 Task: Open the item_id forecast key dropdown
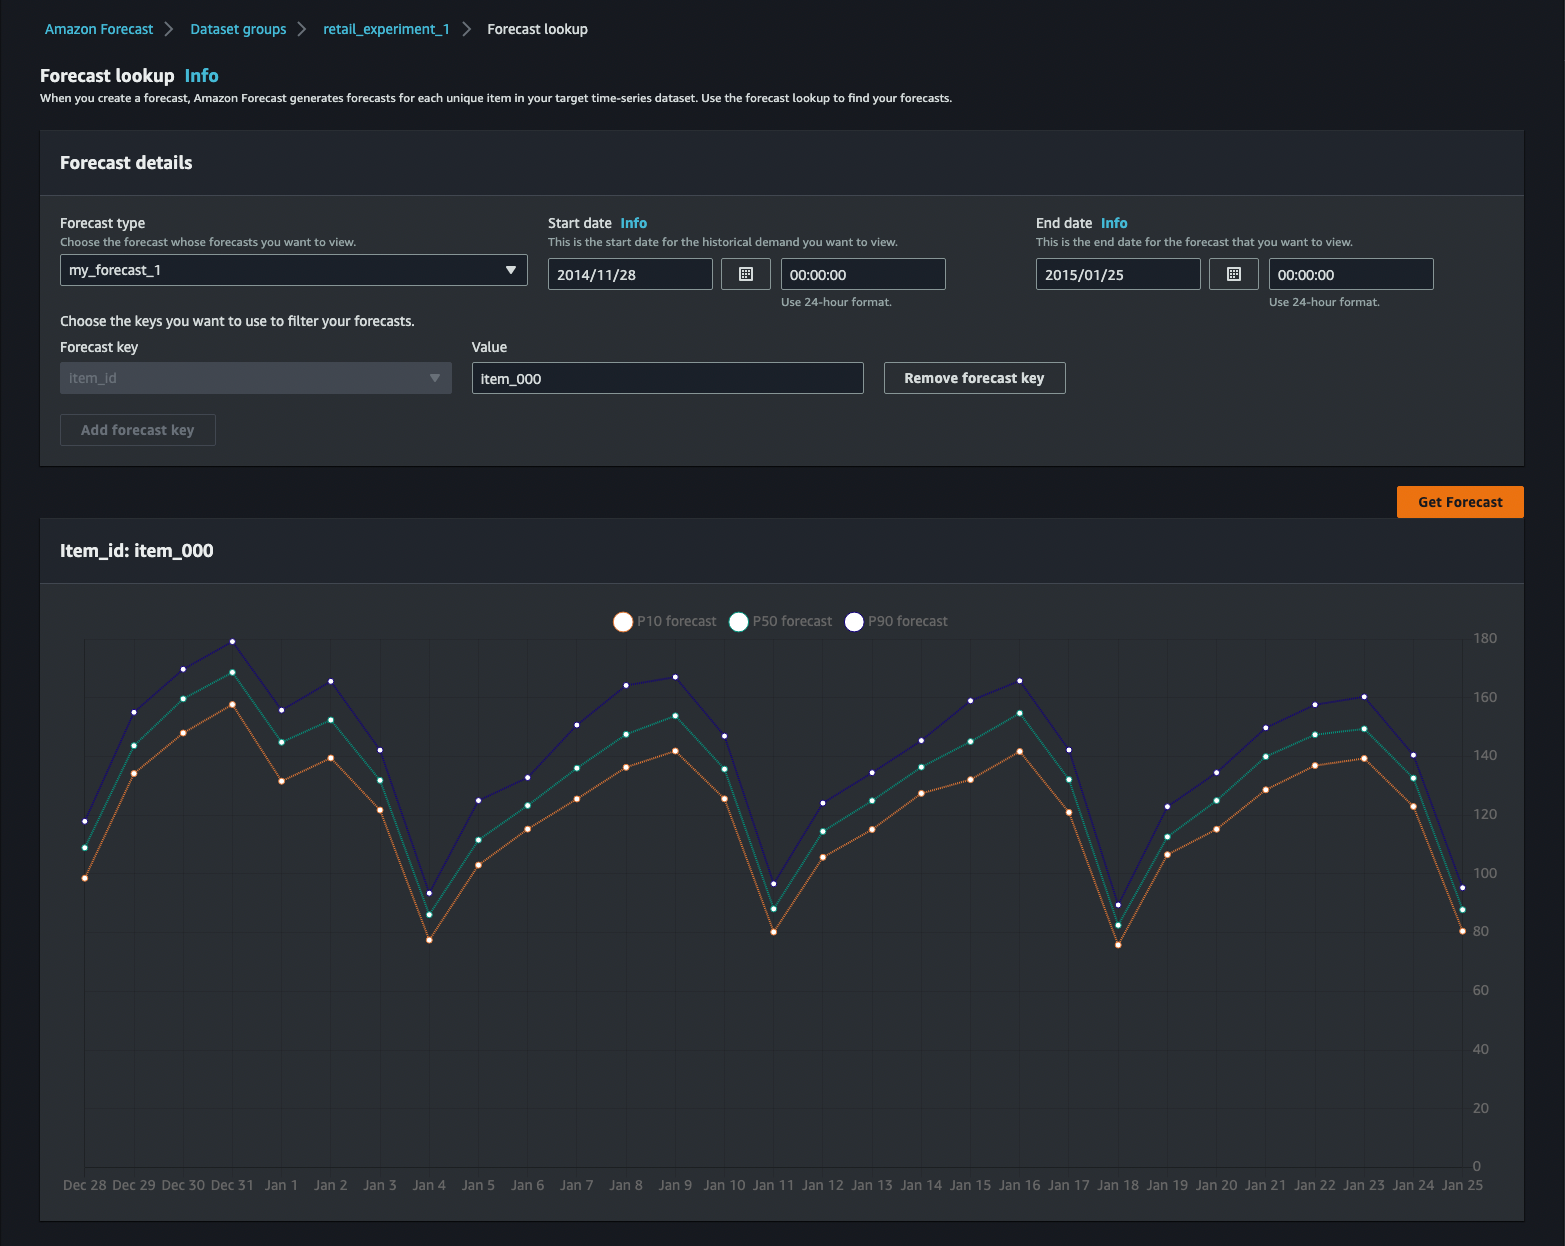255,378
